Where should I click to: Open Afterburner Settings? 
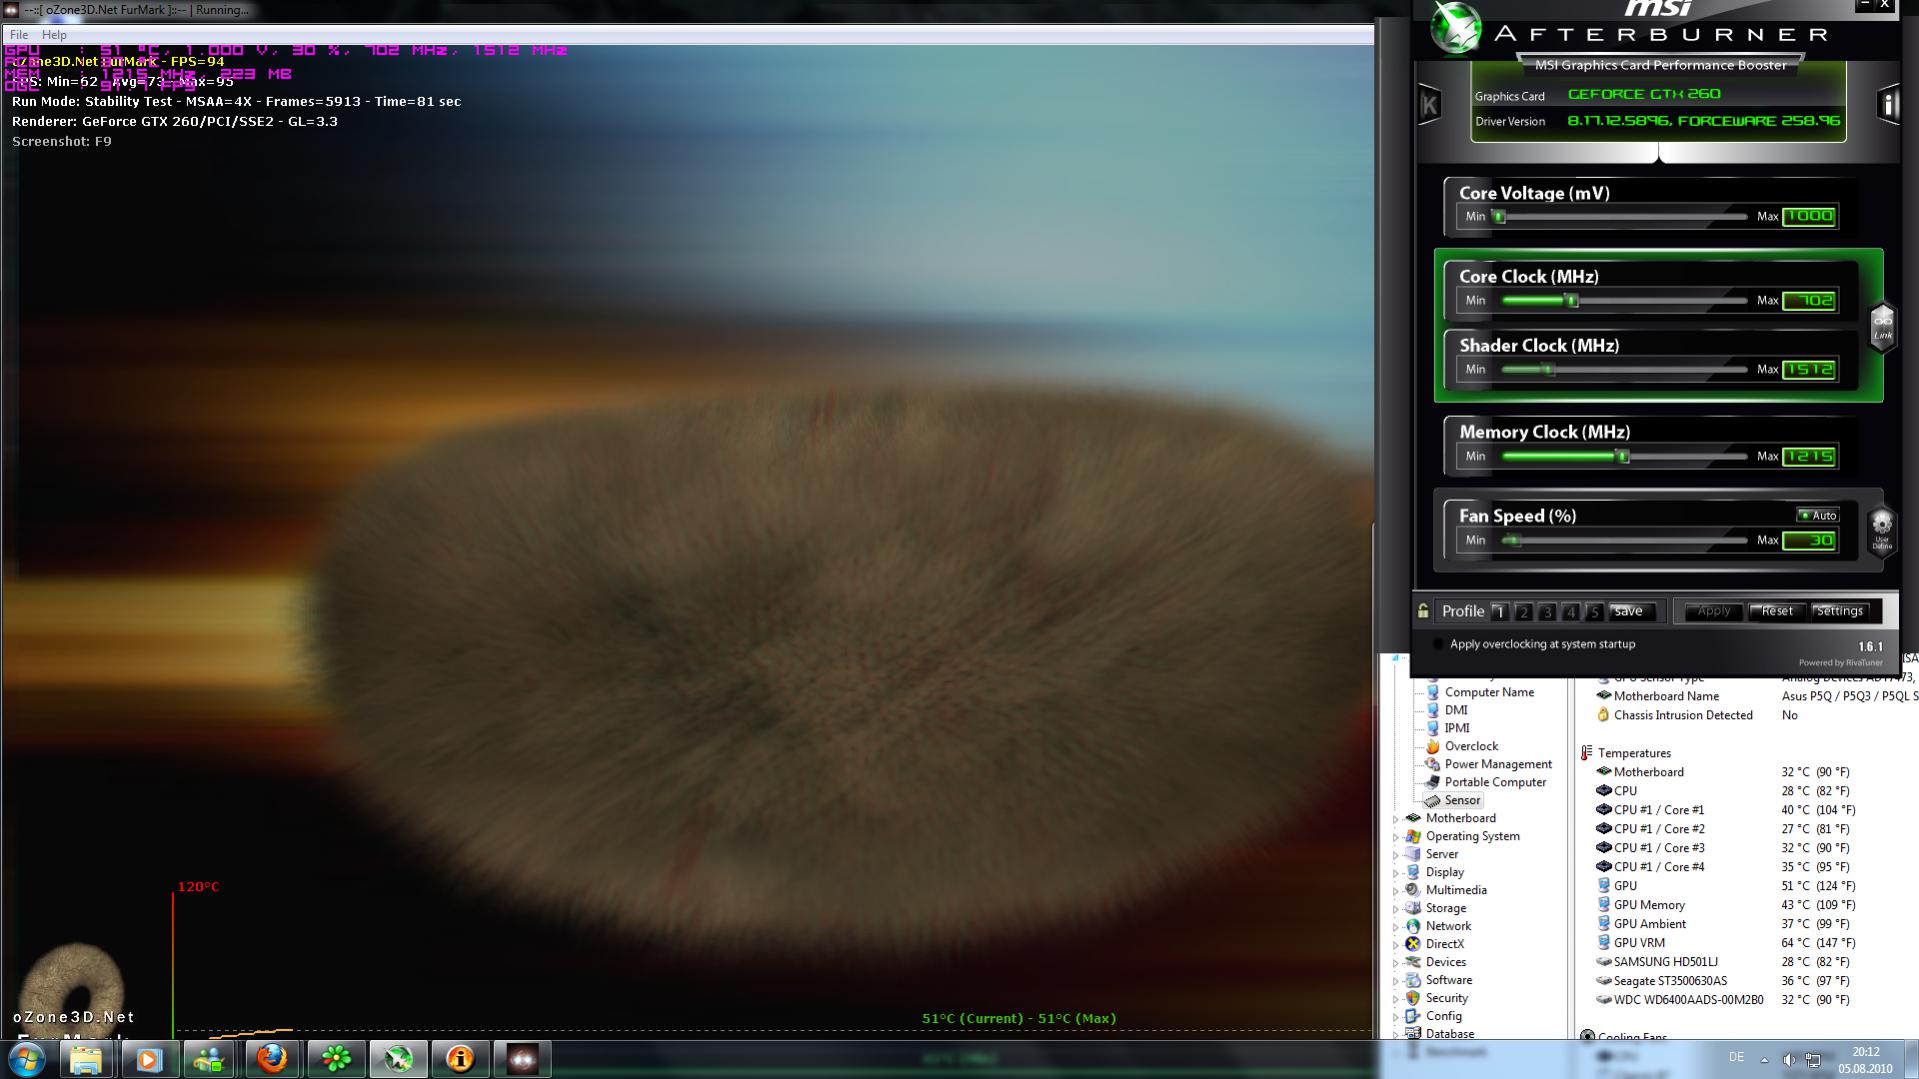(1840, 611)
